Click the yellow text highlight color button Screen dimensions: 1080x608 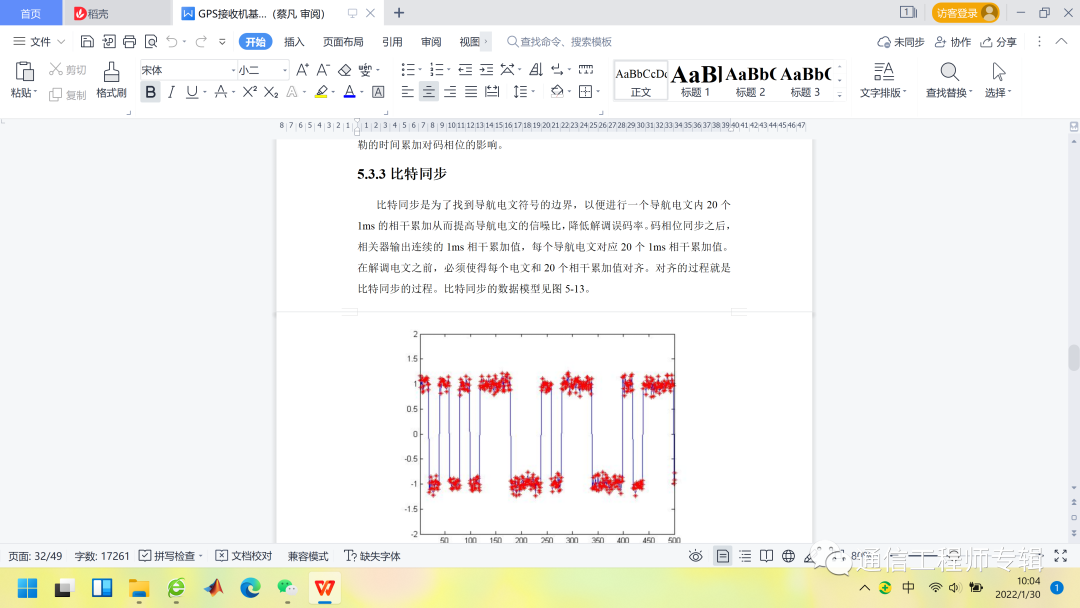(x=321, y=92)
